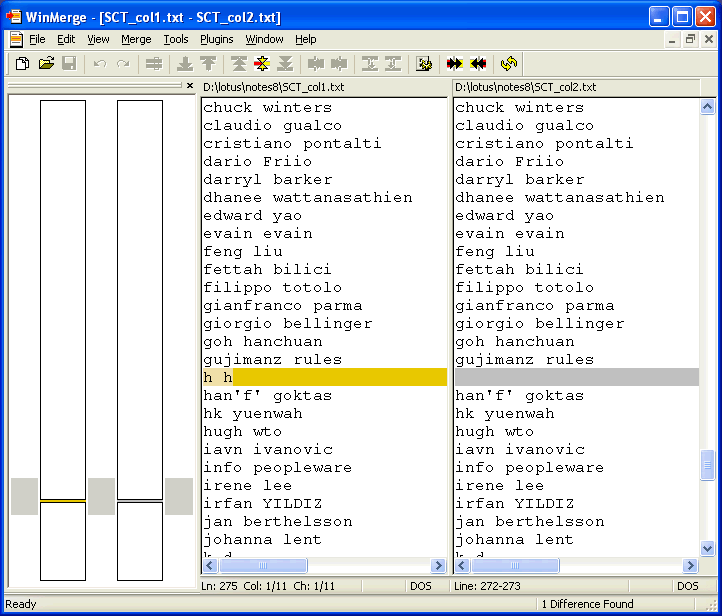This screenshot has height=616, width=722.
Task: Click Copy Right and Advance icon
Action: click(370, 64)
